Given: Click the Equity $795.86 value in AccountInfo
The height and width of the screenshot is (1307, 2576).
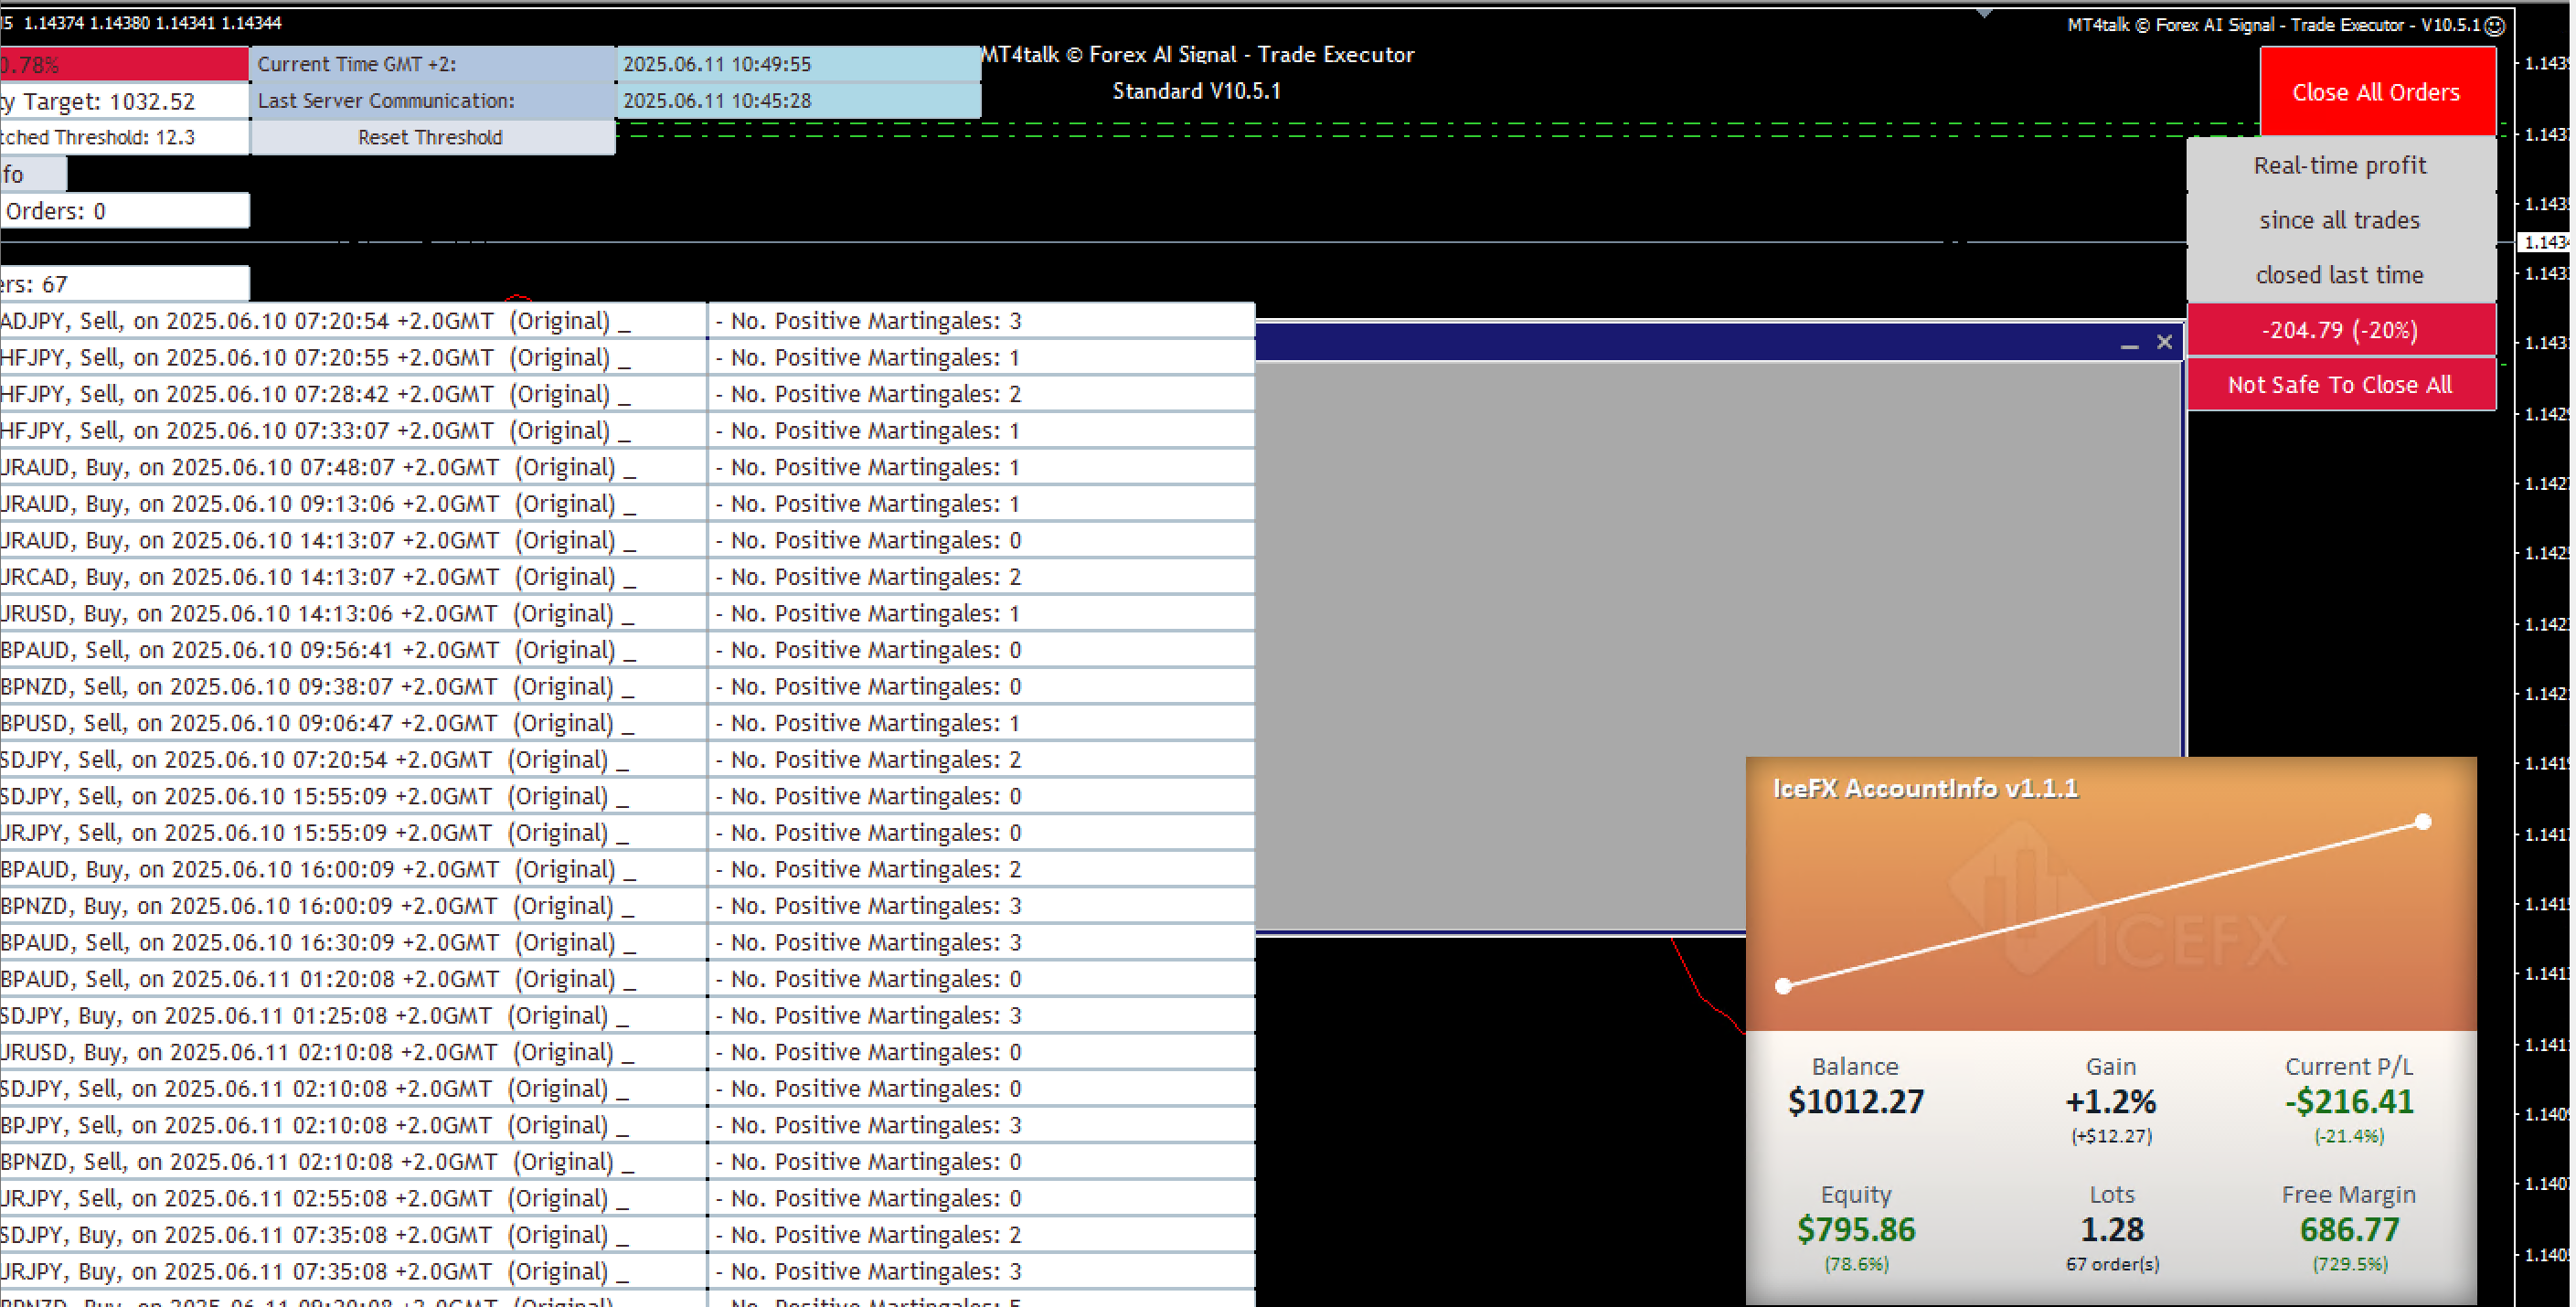Looking at the screenshot, I should click(x=1855, y=1229).
